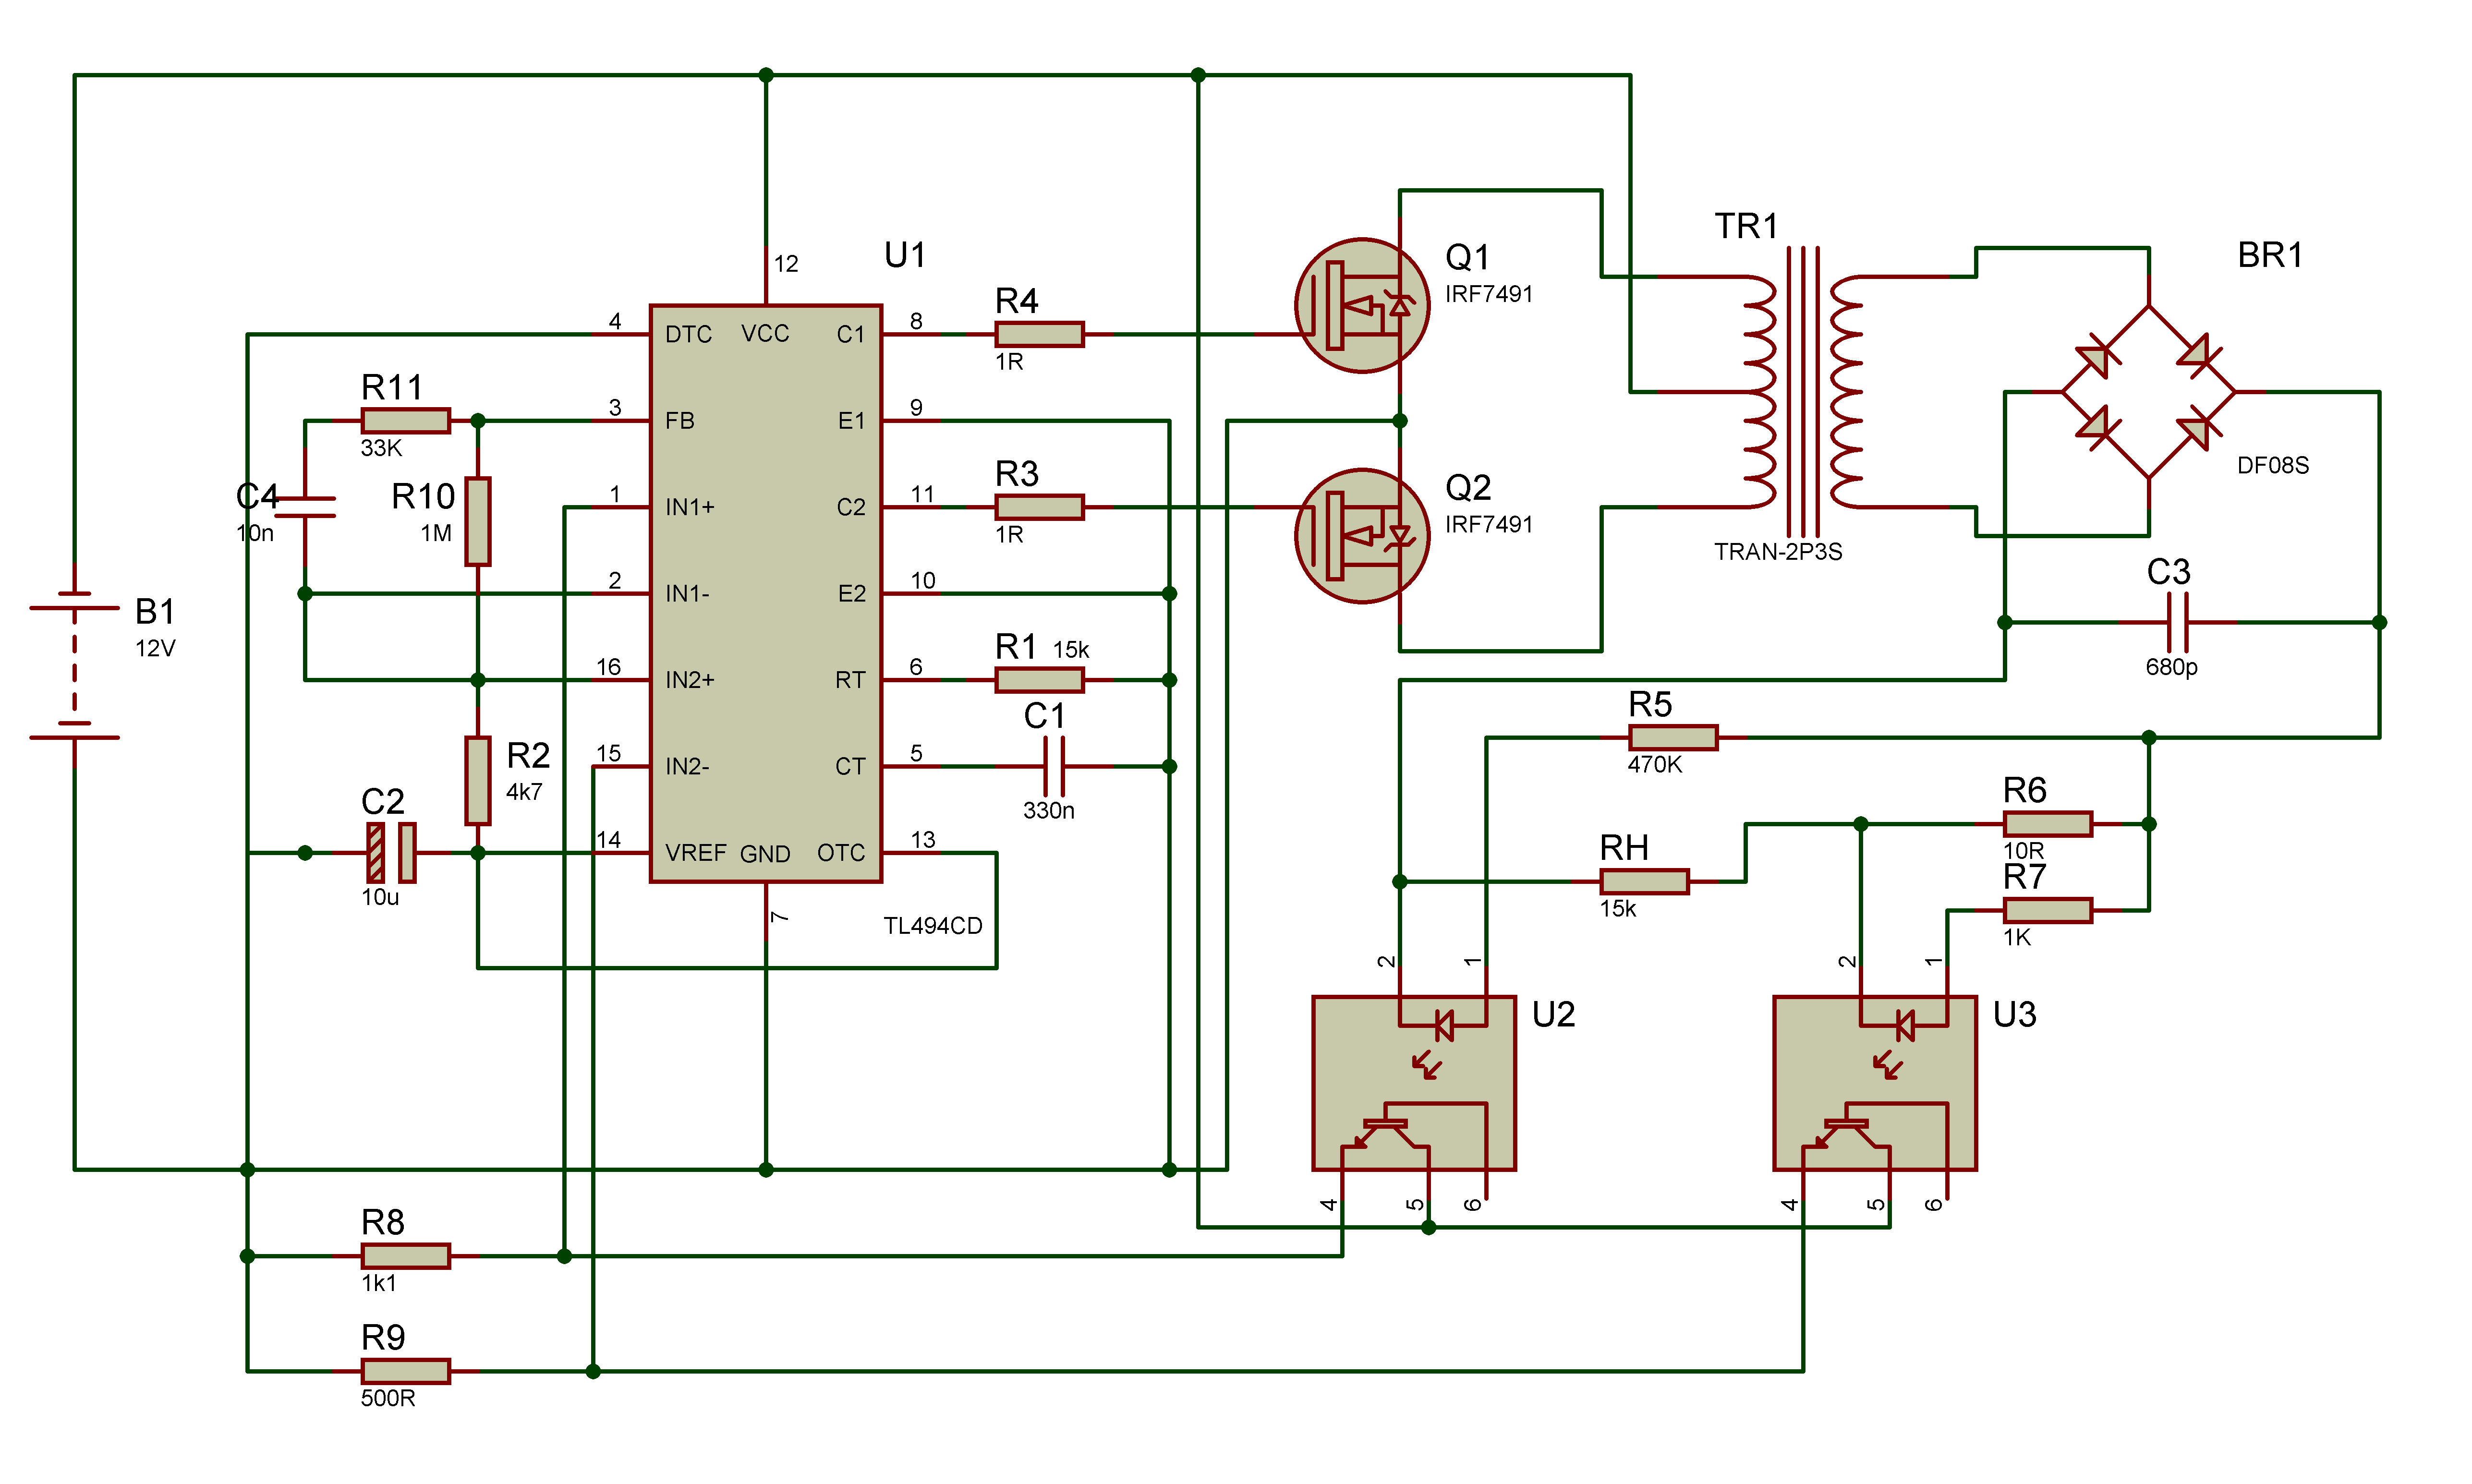The image size is (2472, 1484).
Task: Select the Q1 IRF7491 MOSFET symbol
Action: (x=1361, y=305)
